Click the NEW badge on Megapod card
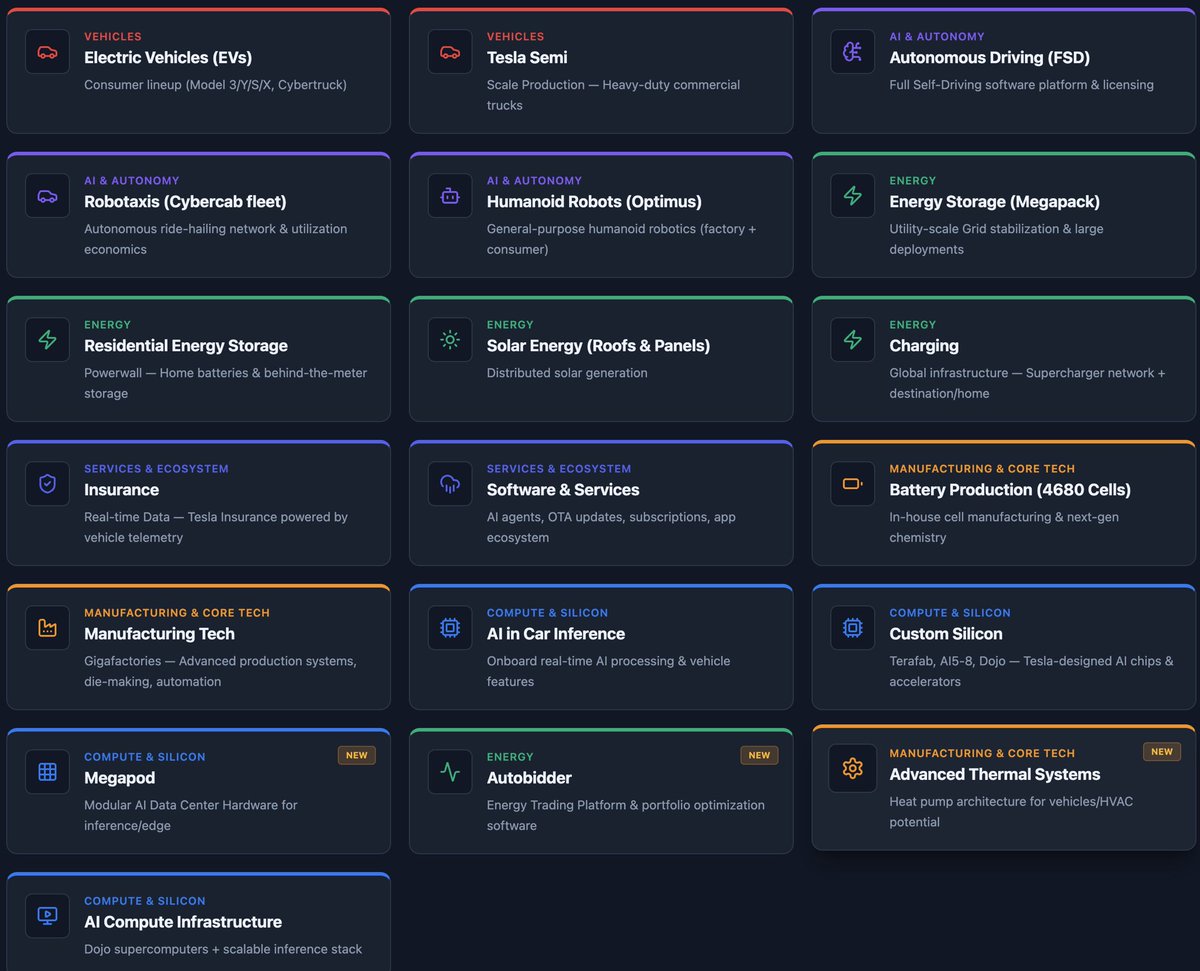 [x=357, y=755]
